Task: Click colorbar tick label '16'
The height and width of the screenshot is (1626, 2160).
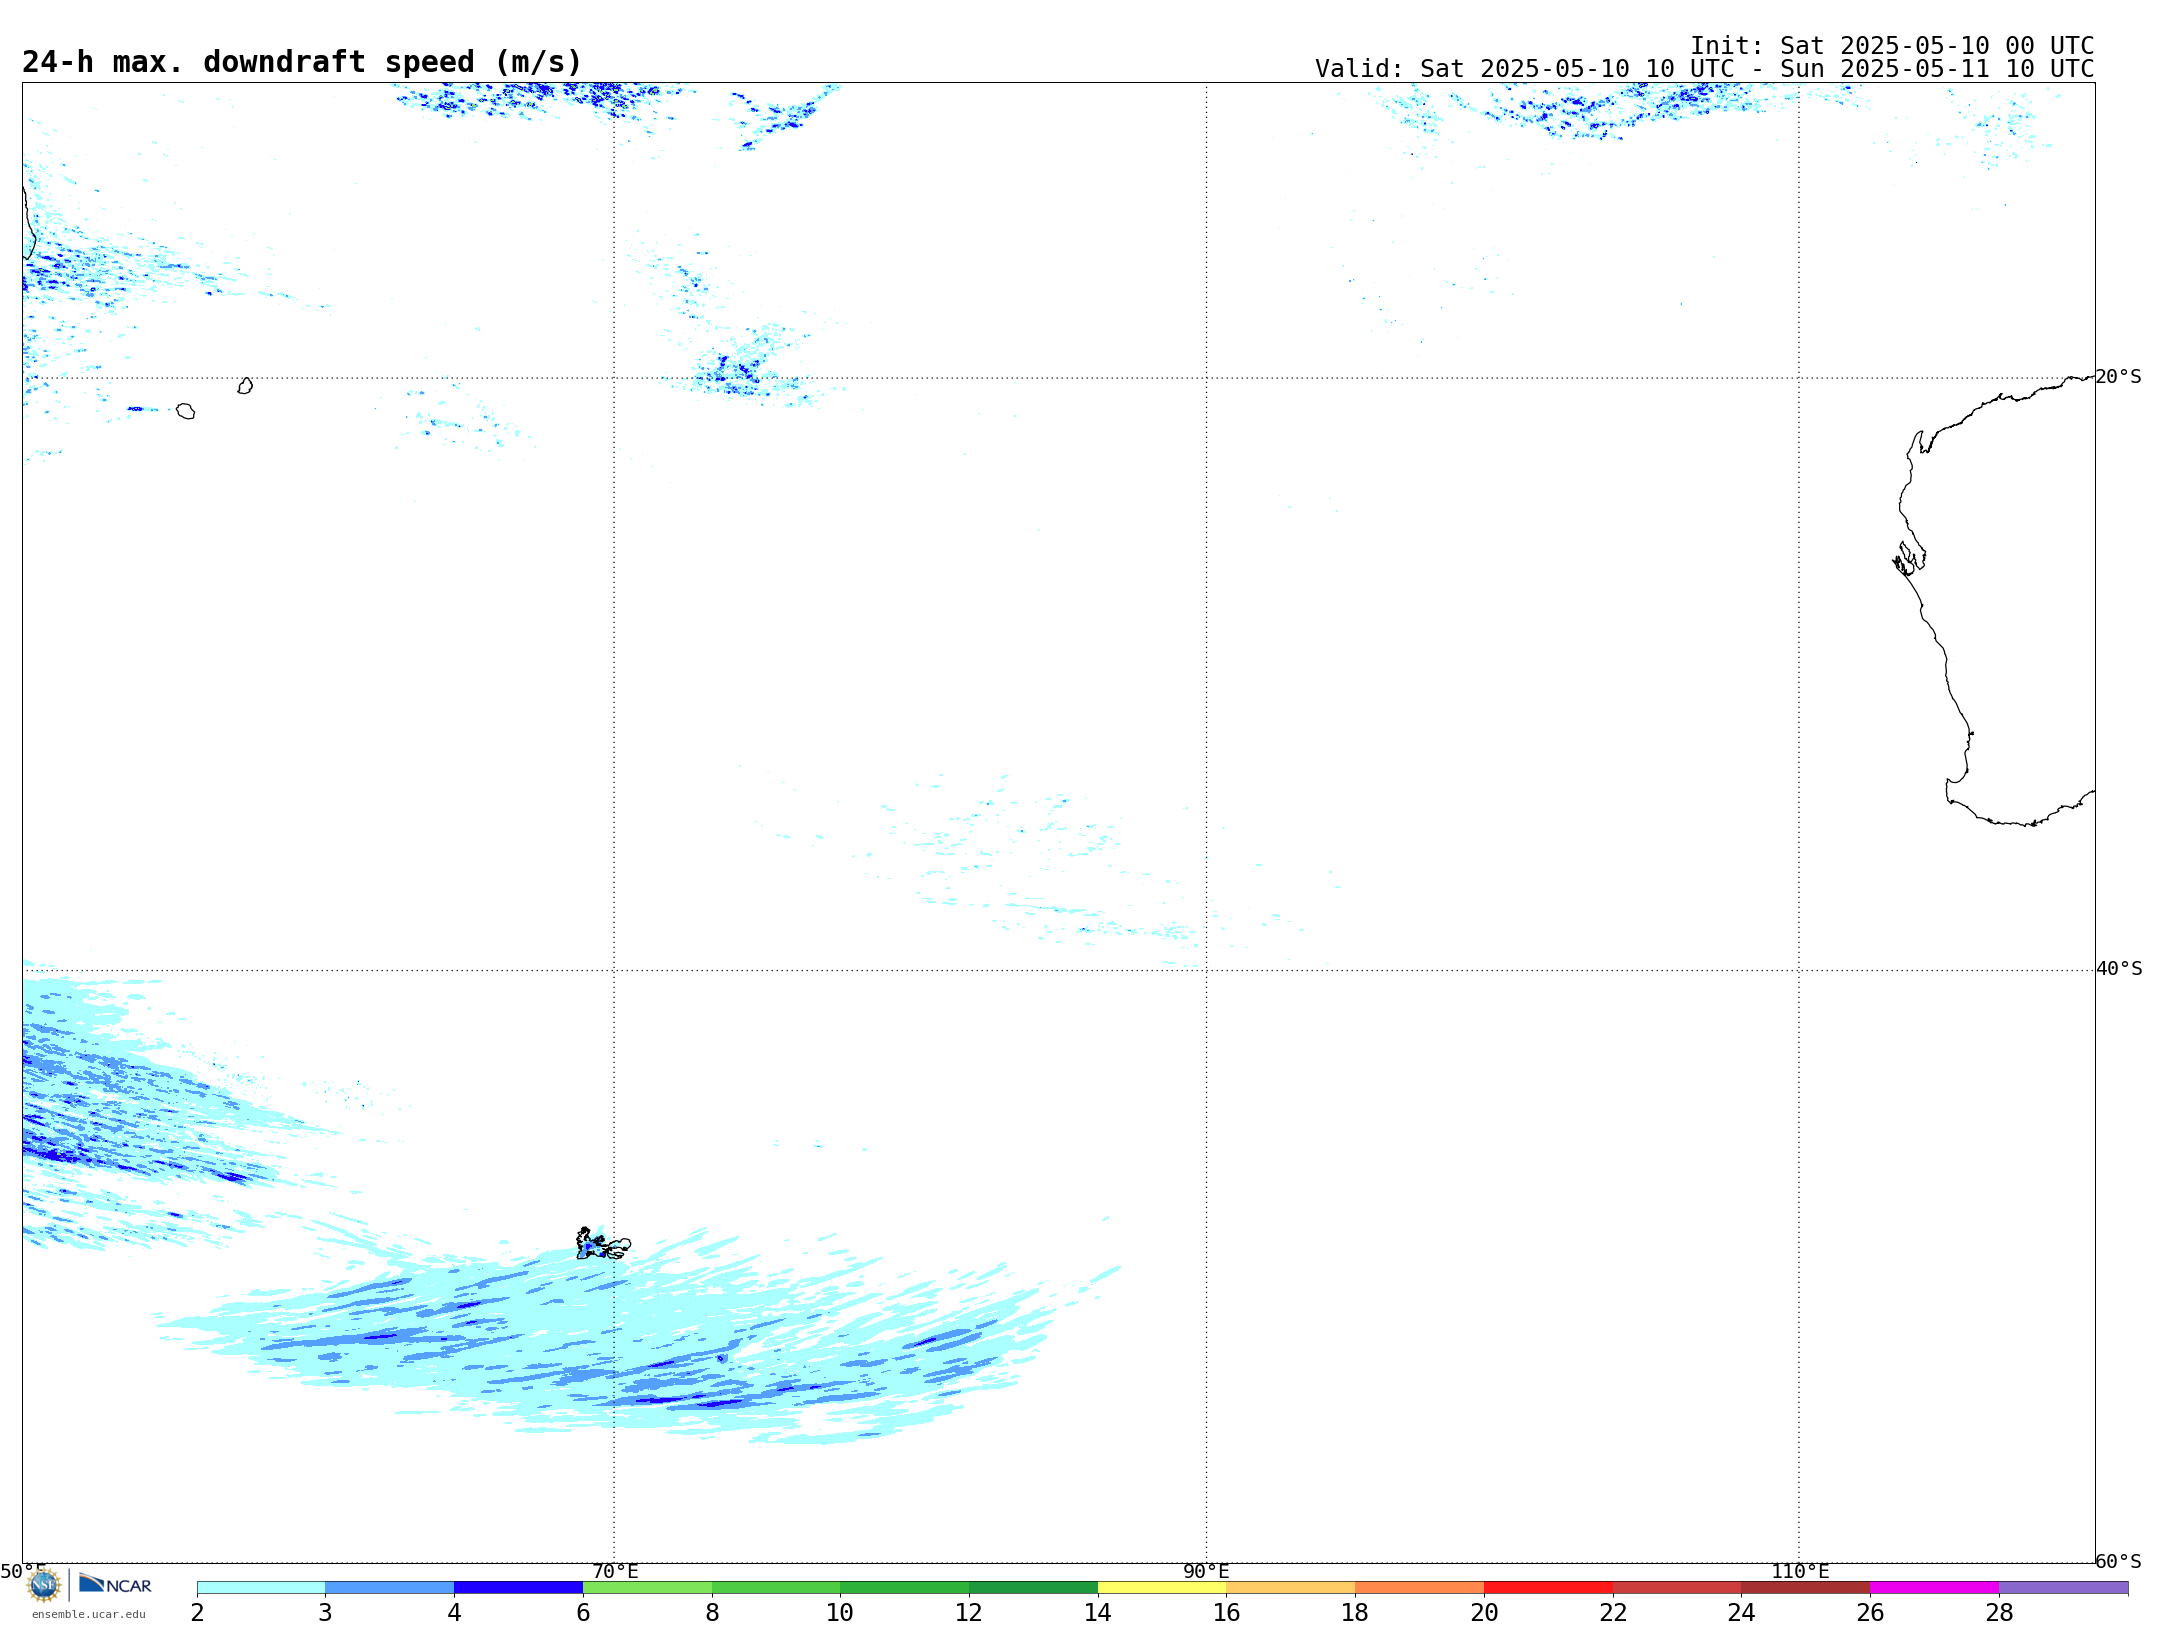Action: [1227, 1613]
